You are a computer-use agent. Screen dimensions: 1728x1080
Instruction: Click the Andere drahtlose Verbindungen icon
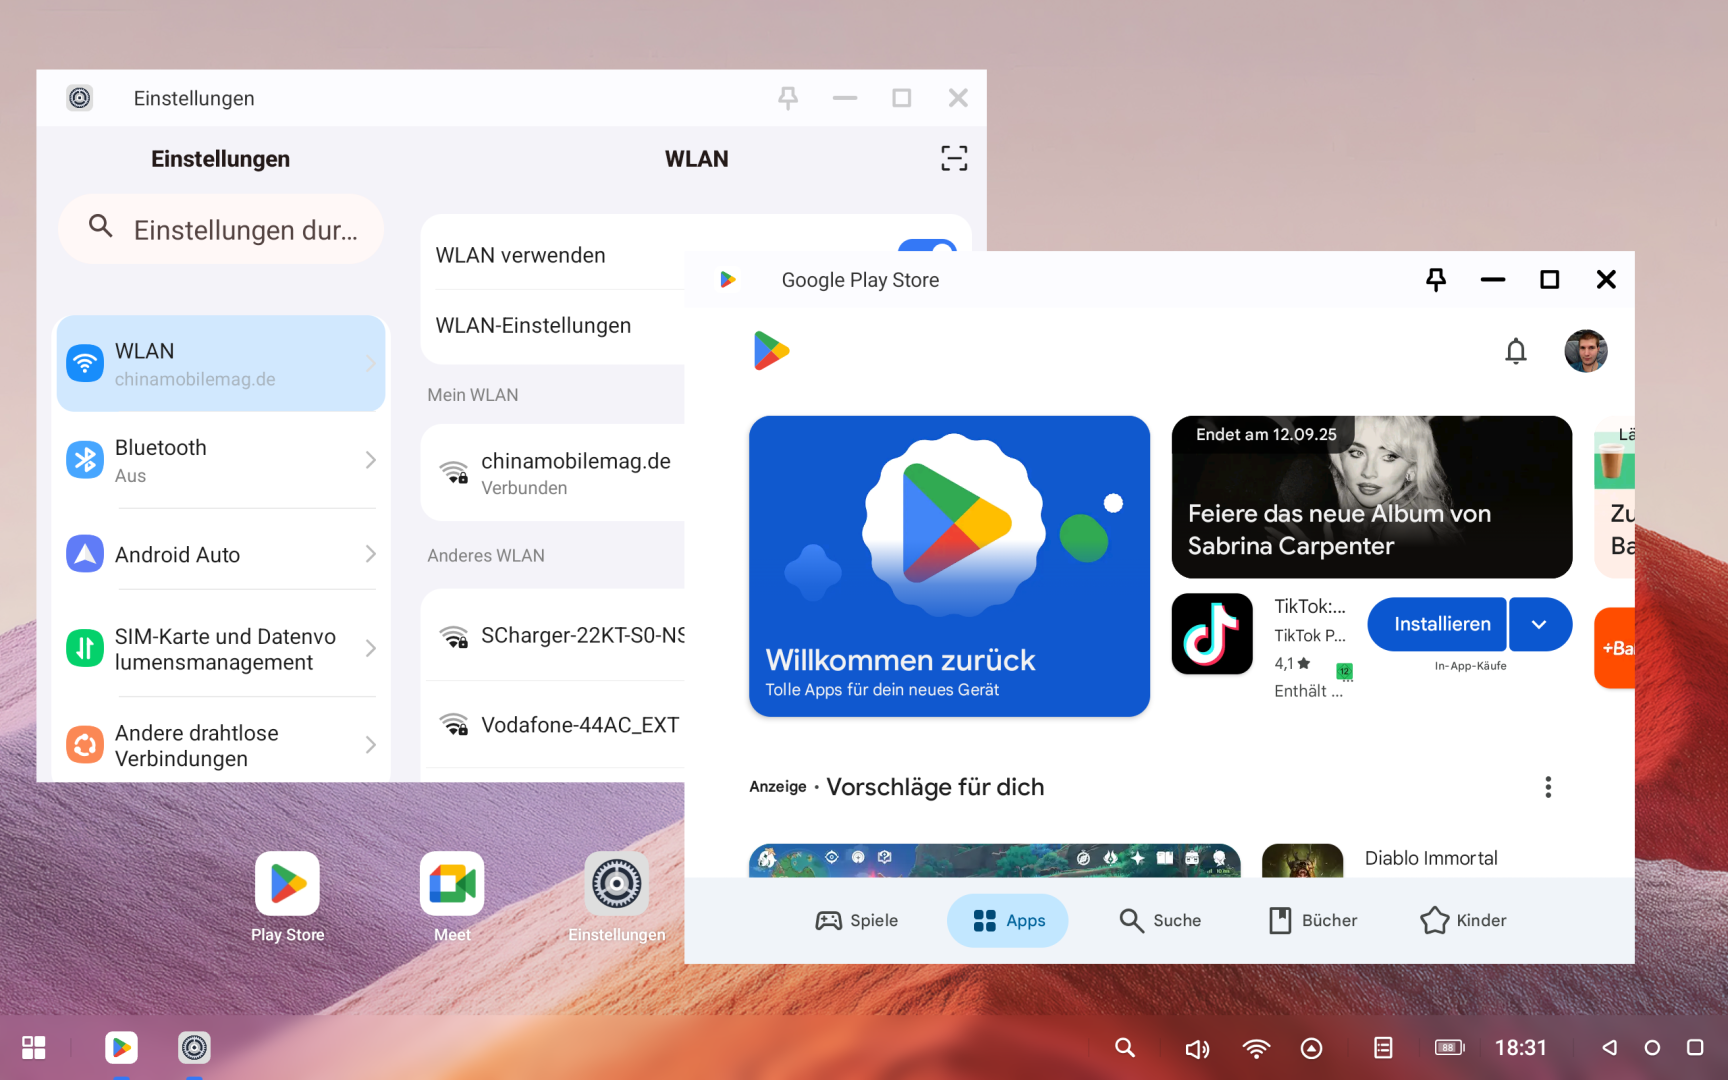tap(85, 745)
